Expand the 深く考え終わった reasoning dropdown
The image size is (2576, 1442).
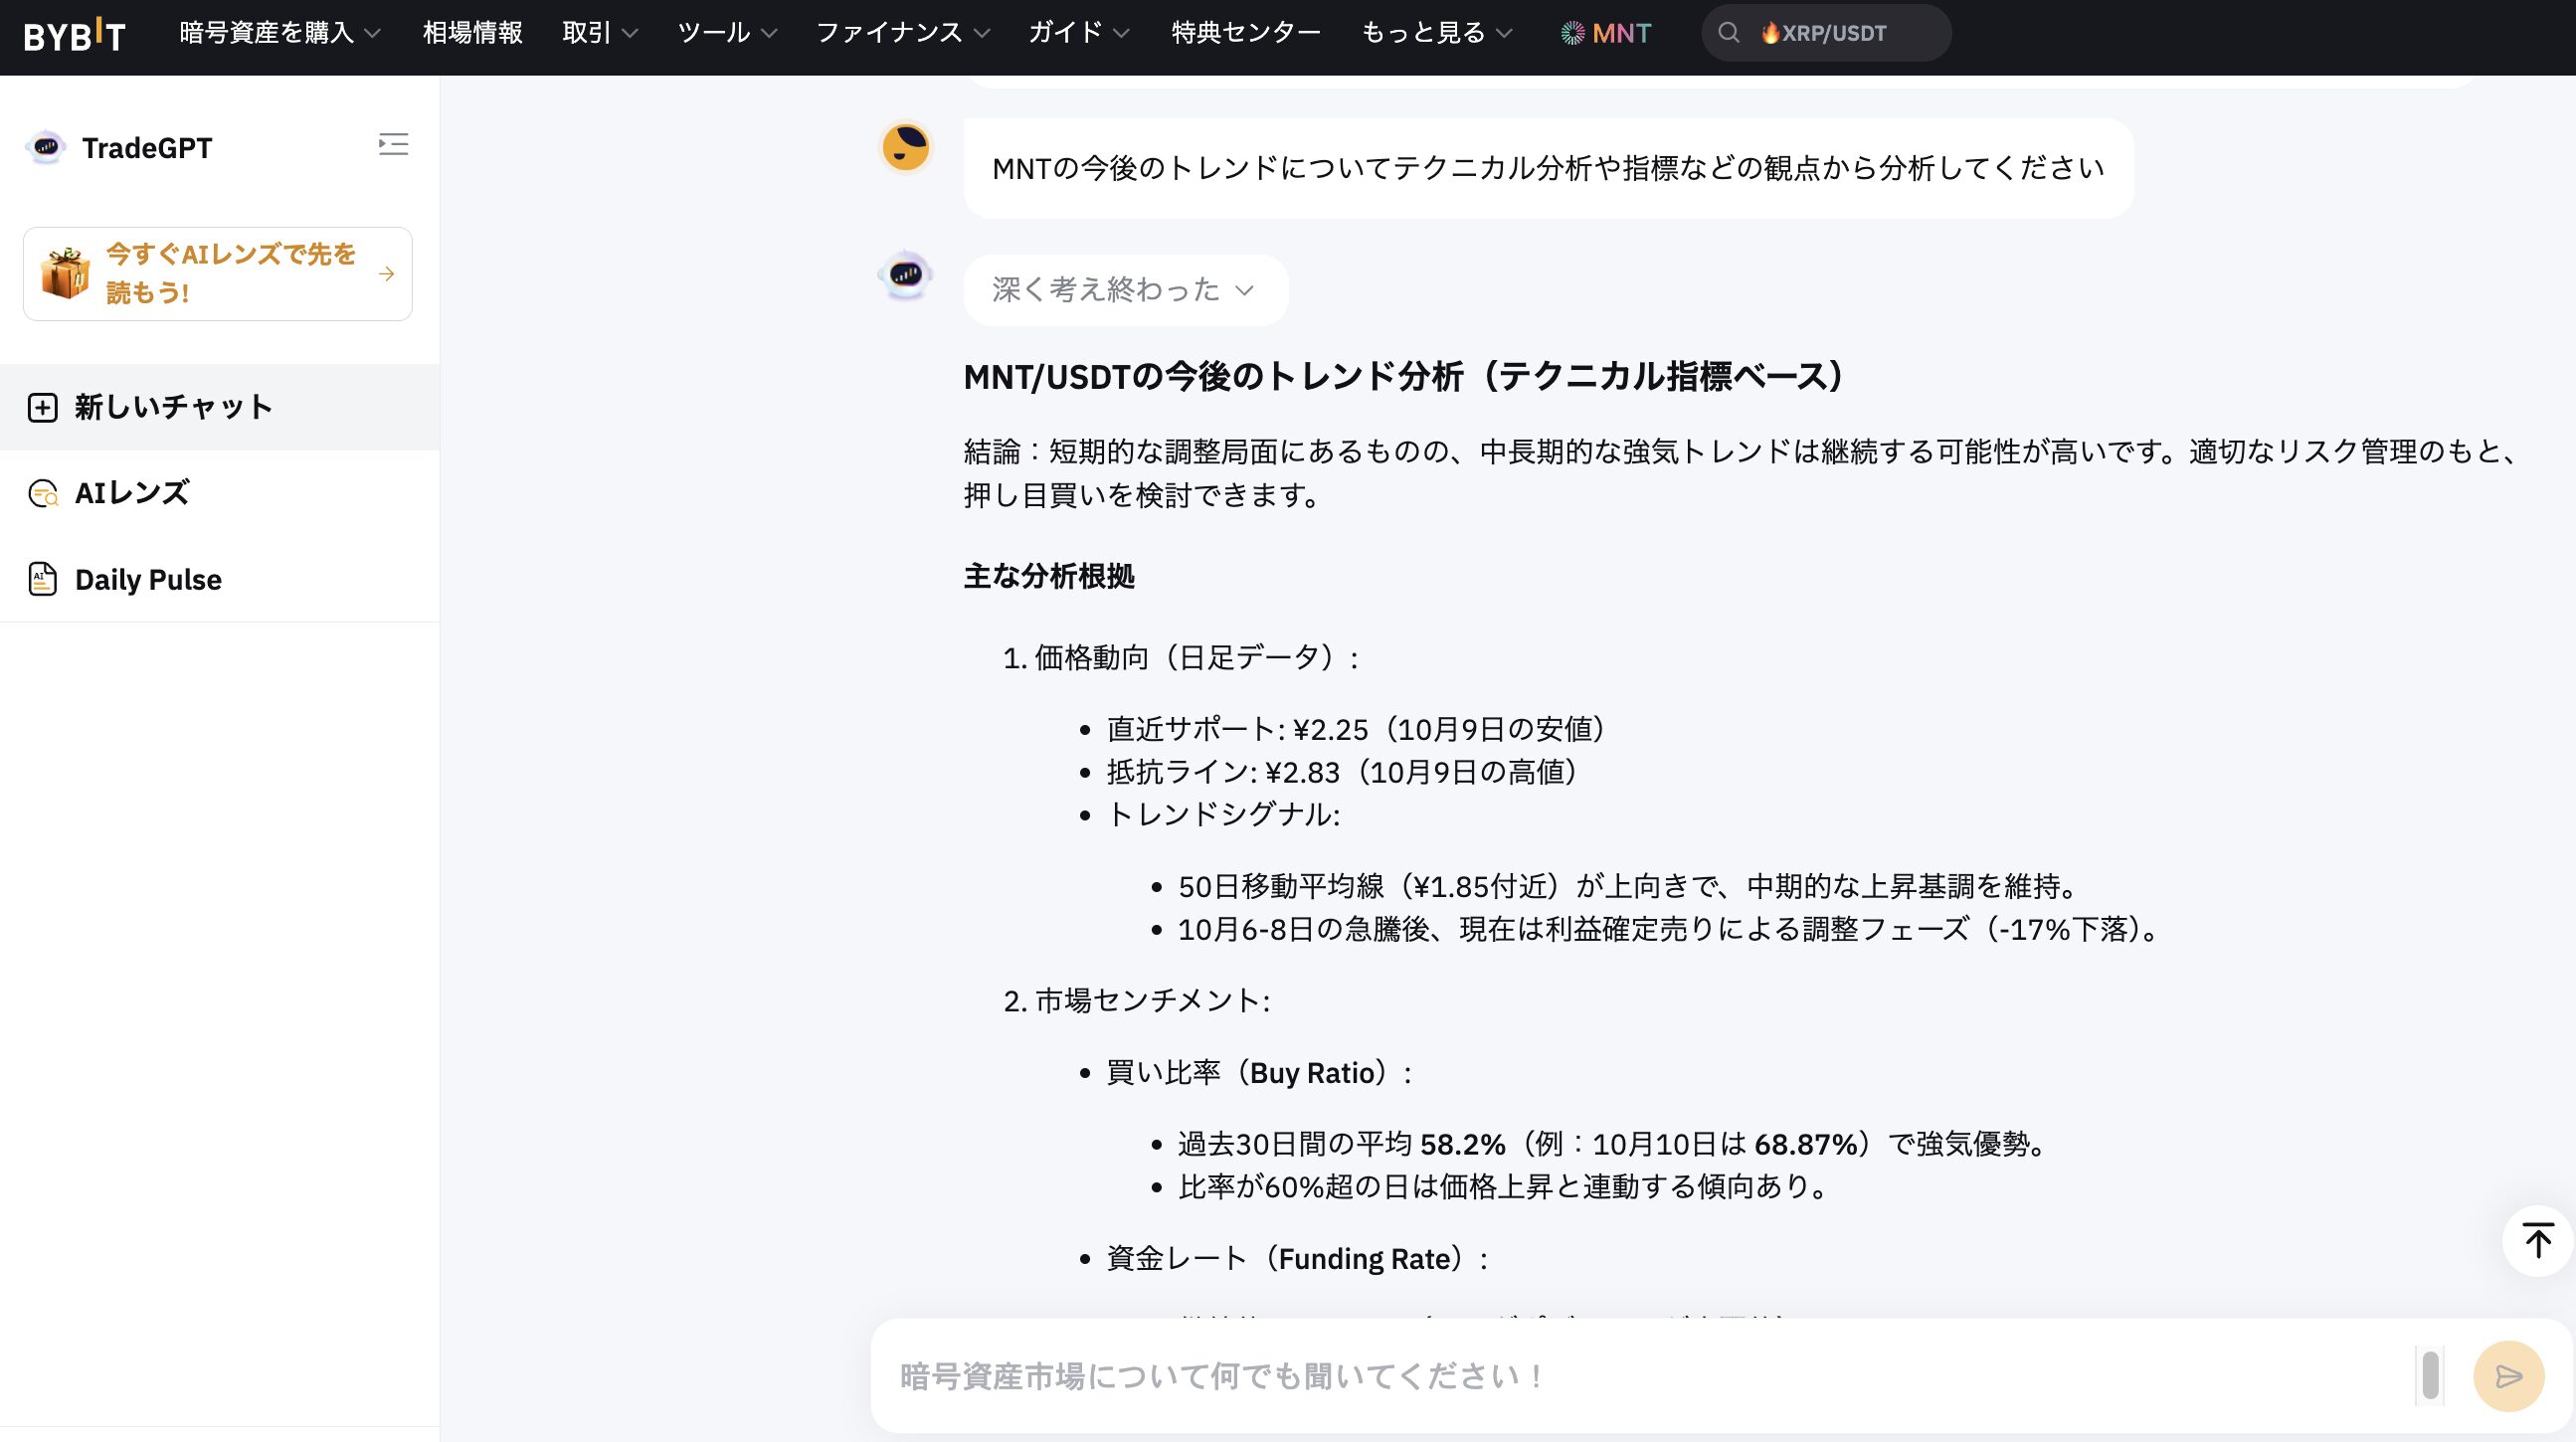(1125, 290)
